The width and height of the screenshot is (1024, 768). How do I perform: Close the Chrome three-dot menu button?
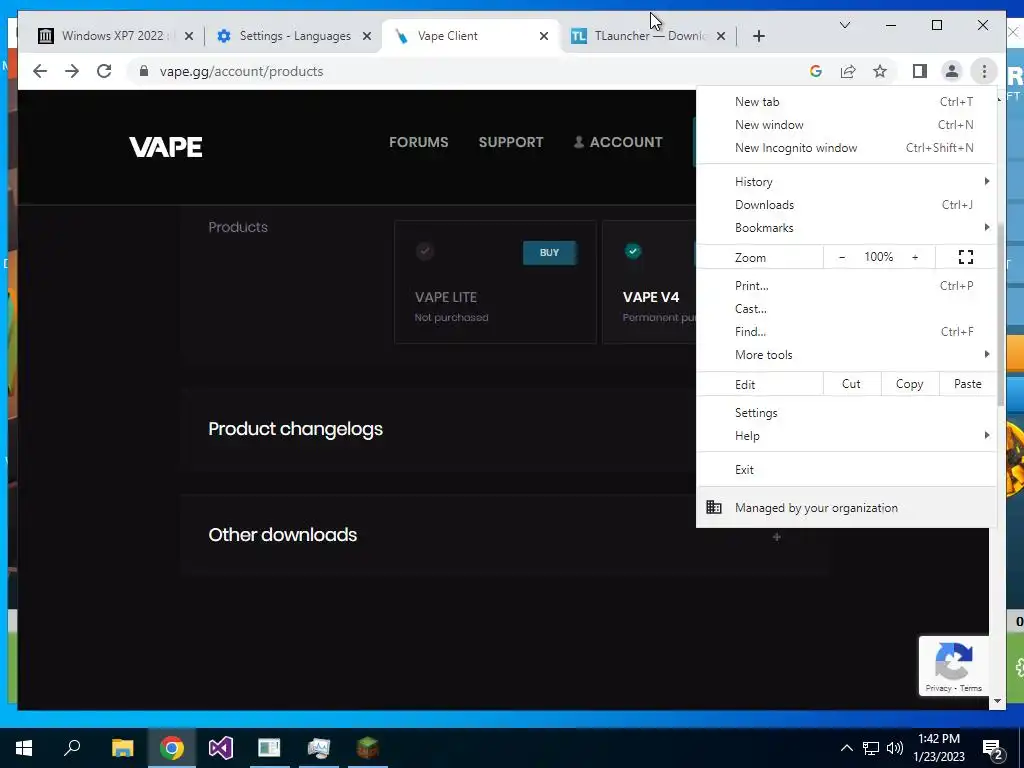click(984, 71)
